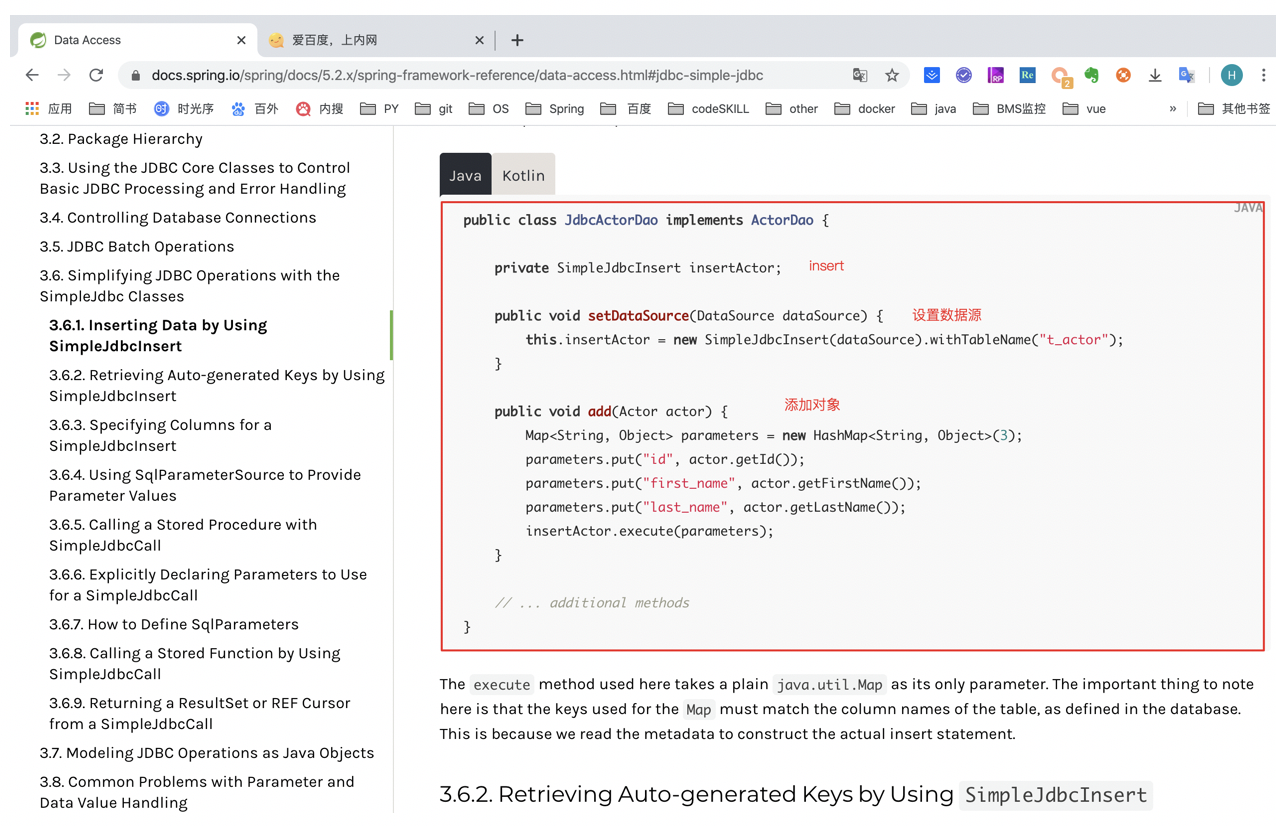
Task: Open the 时光序 bookmark
Action: click(x=183, y=108)
